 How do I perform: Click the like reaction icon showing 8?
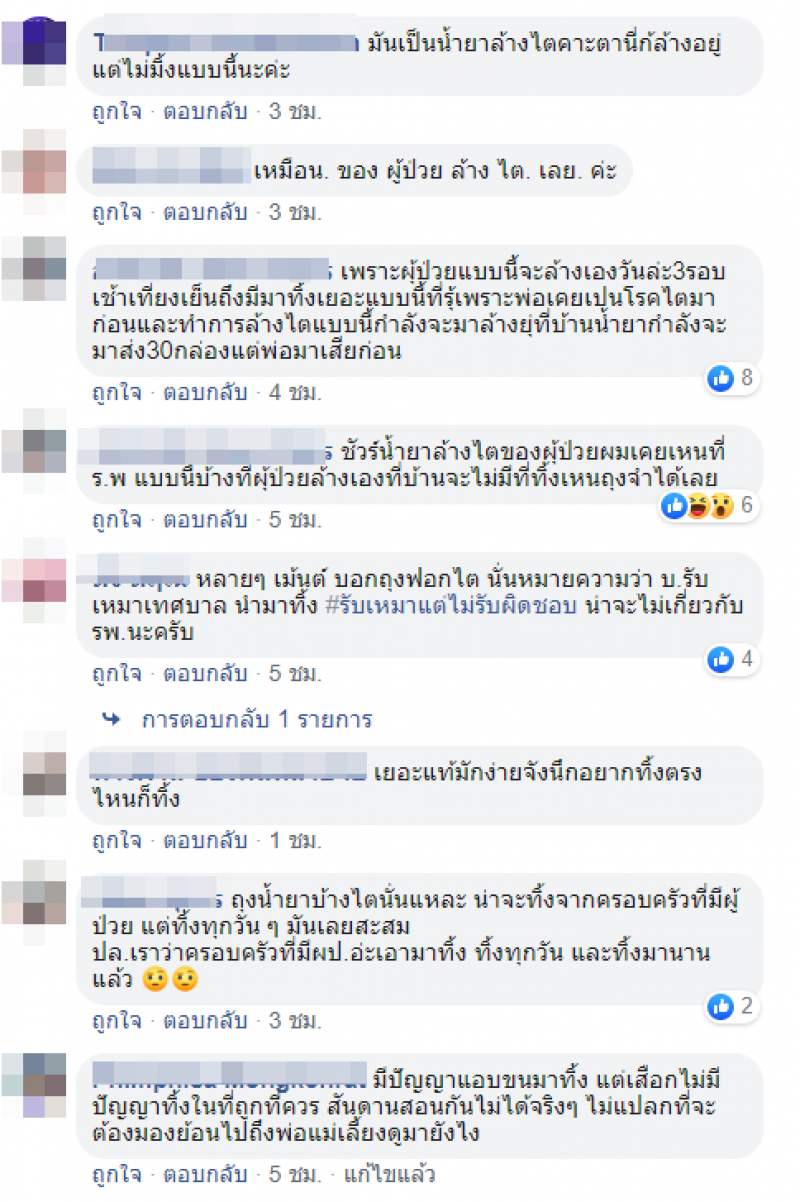pos(720,377)
